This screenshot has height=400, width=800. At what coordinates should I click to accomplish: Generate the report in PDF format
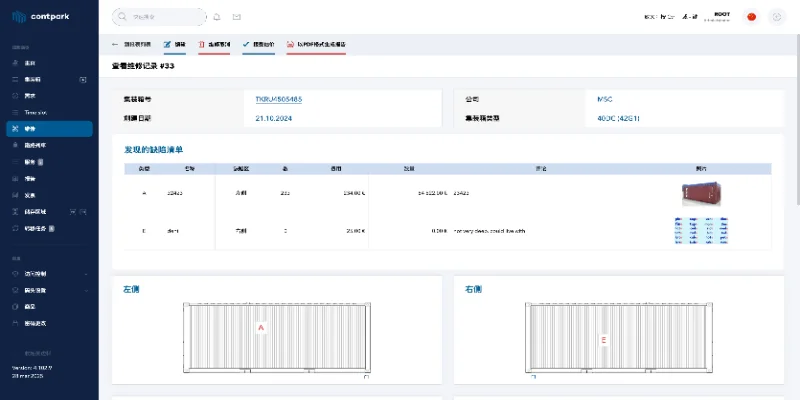pos(316,45)
